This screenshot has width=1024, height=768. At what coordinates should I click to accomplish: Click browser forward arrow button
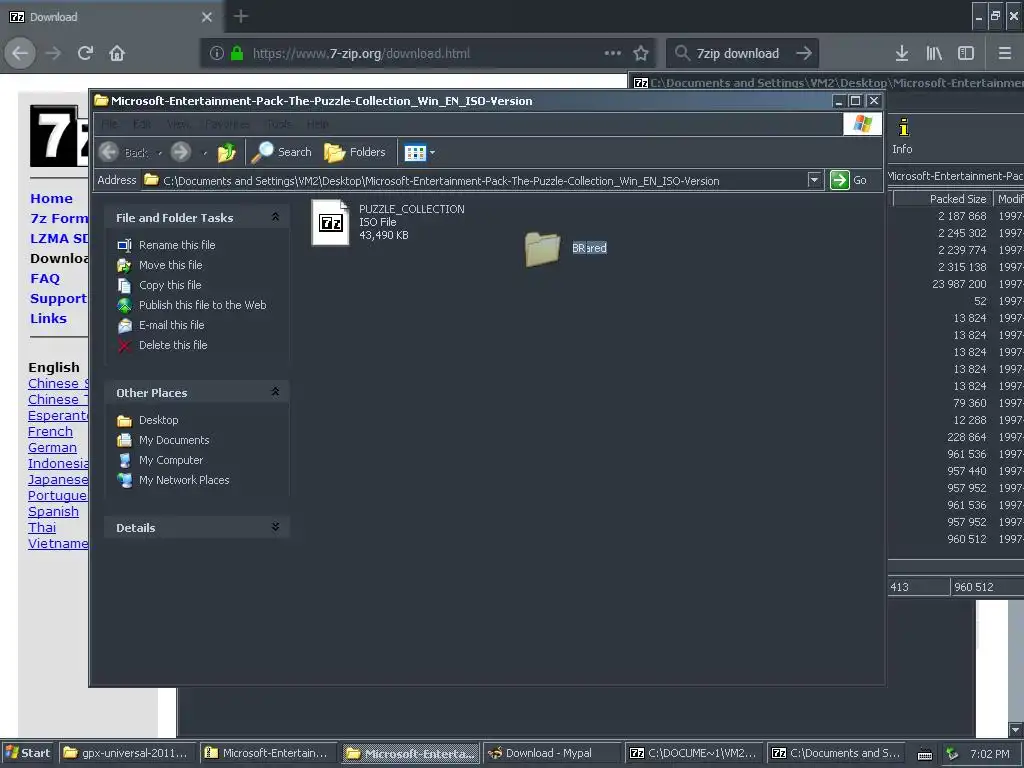tap(54, 54)
